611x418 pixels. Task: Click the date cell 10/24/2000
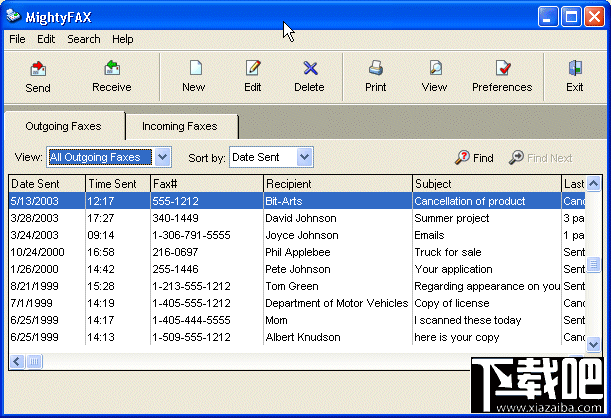point(37,252)
